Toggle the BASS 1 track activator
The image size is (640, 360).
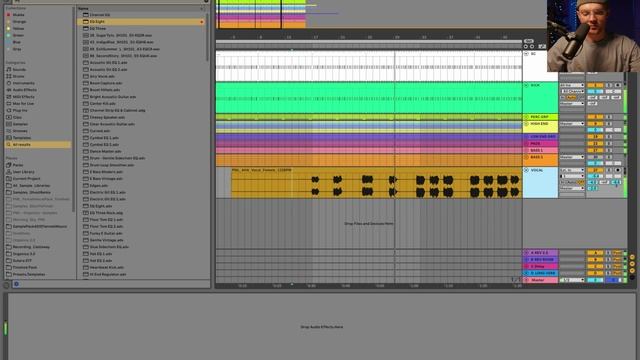pos(595,150)
